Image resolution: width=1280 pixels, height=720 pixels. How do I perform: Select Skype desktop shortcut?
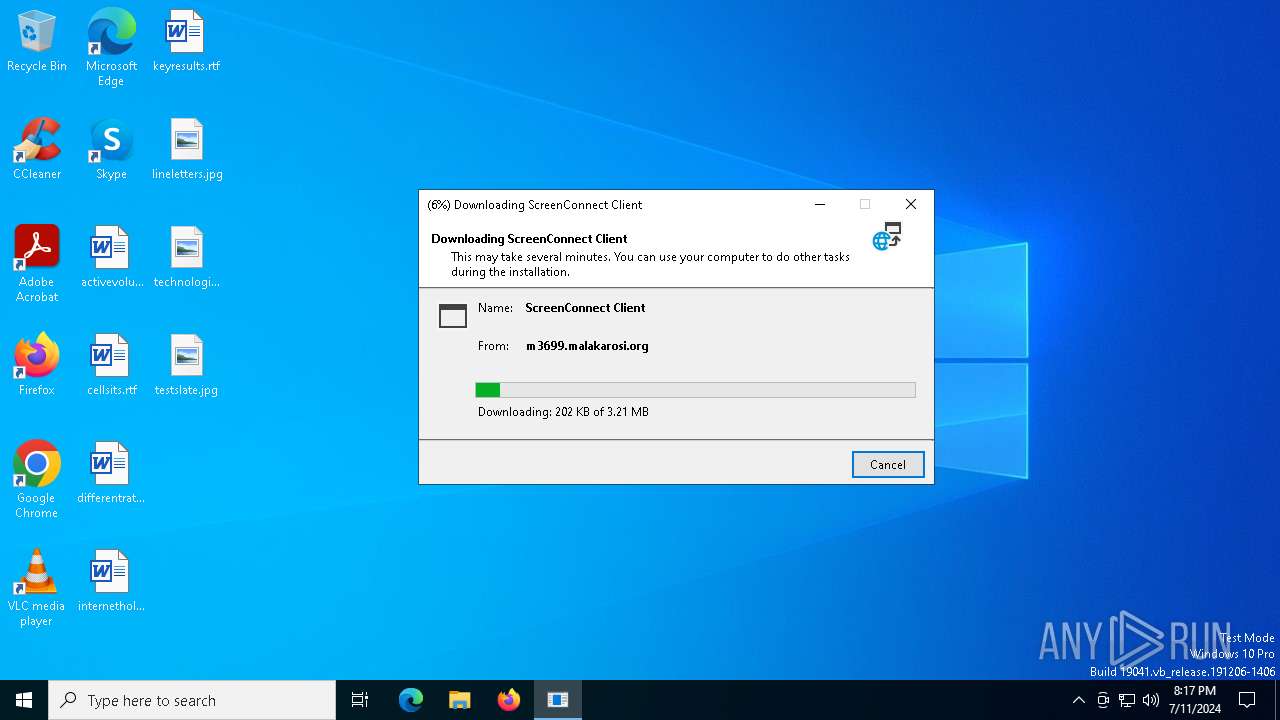tap(111, 150)
